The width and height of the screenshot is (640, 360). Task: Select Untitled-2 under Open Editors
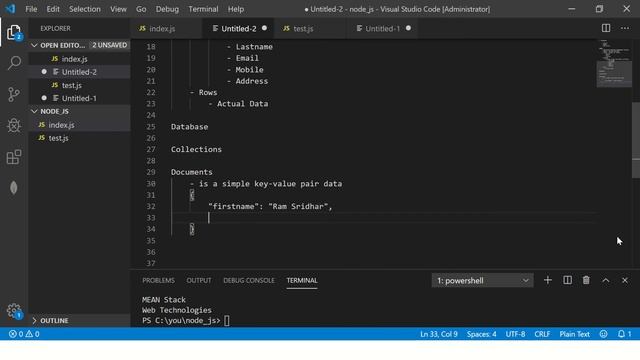[x=79, y=72]
